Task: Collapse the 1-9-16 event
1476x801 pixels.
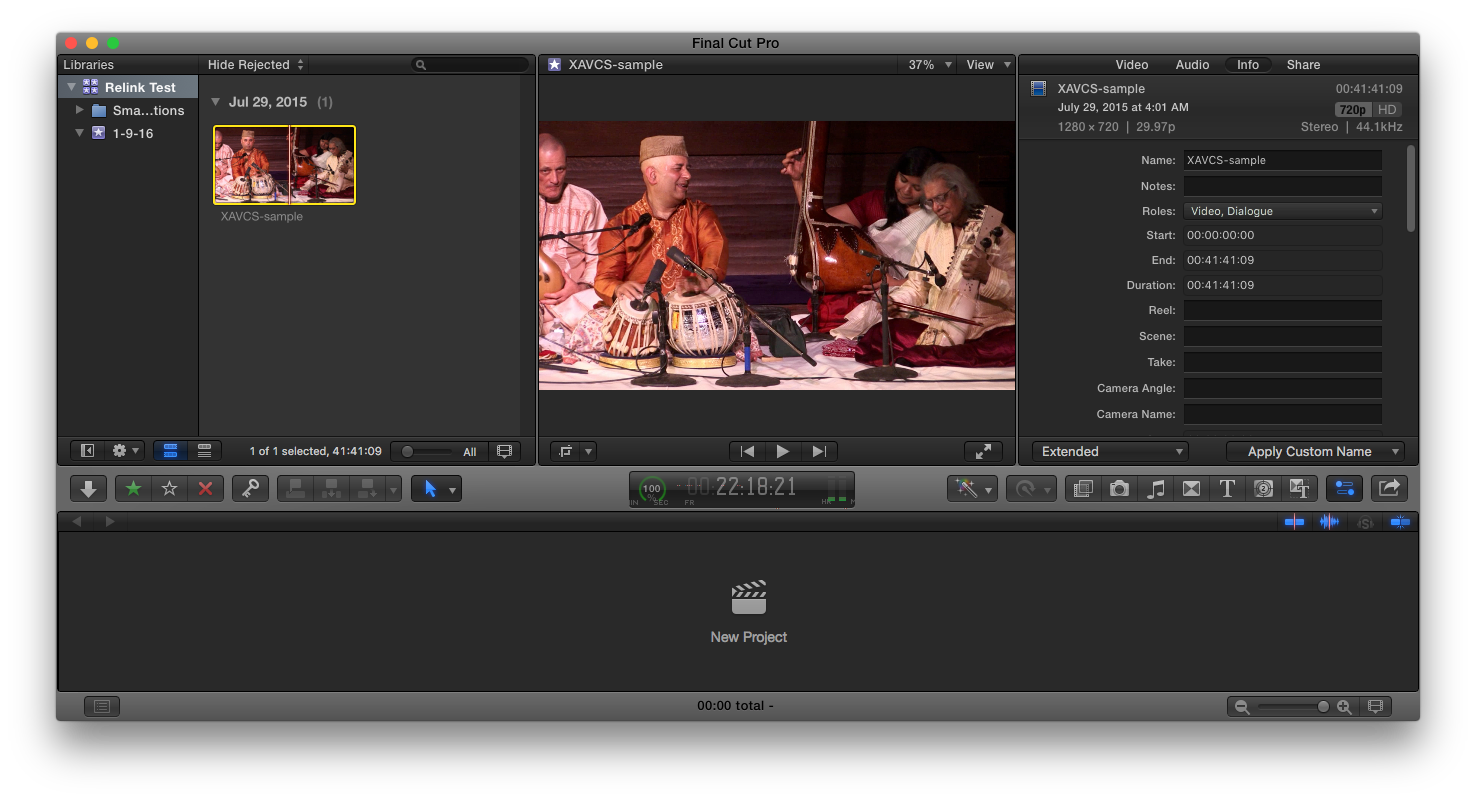Action: click(x=80, y=133)
